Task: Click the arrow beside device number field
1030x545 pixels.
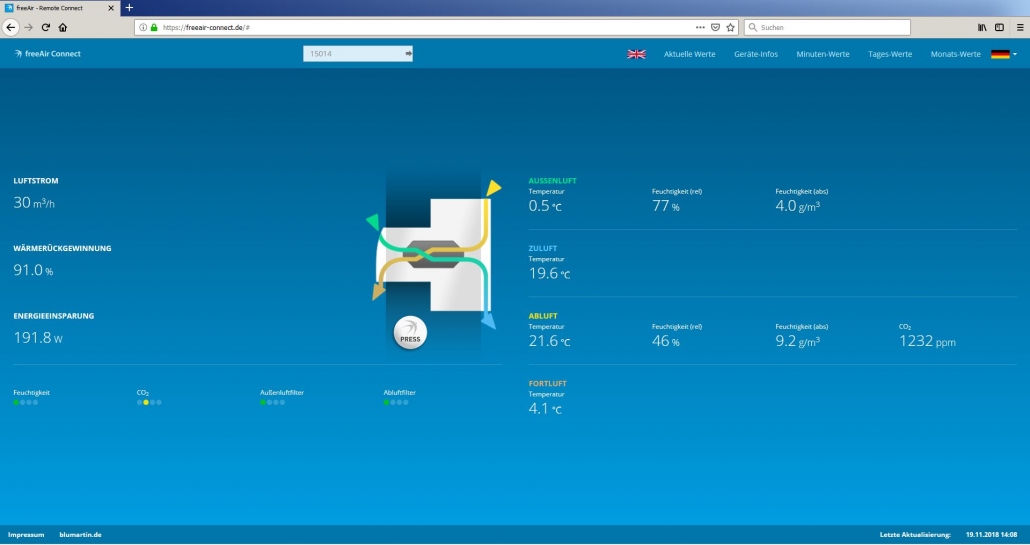Action: pyautogui.click(x=408, y=54)
